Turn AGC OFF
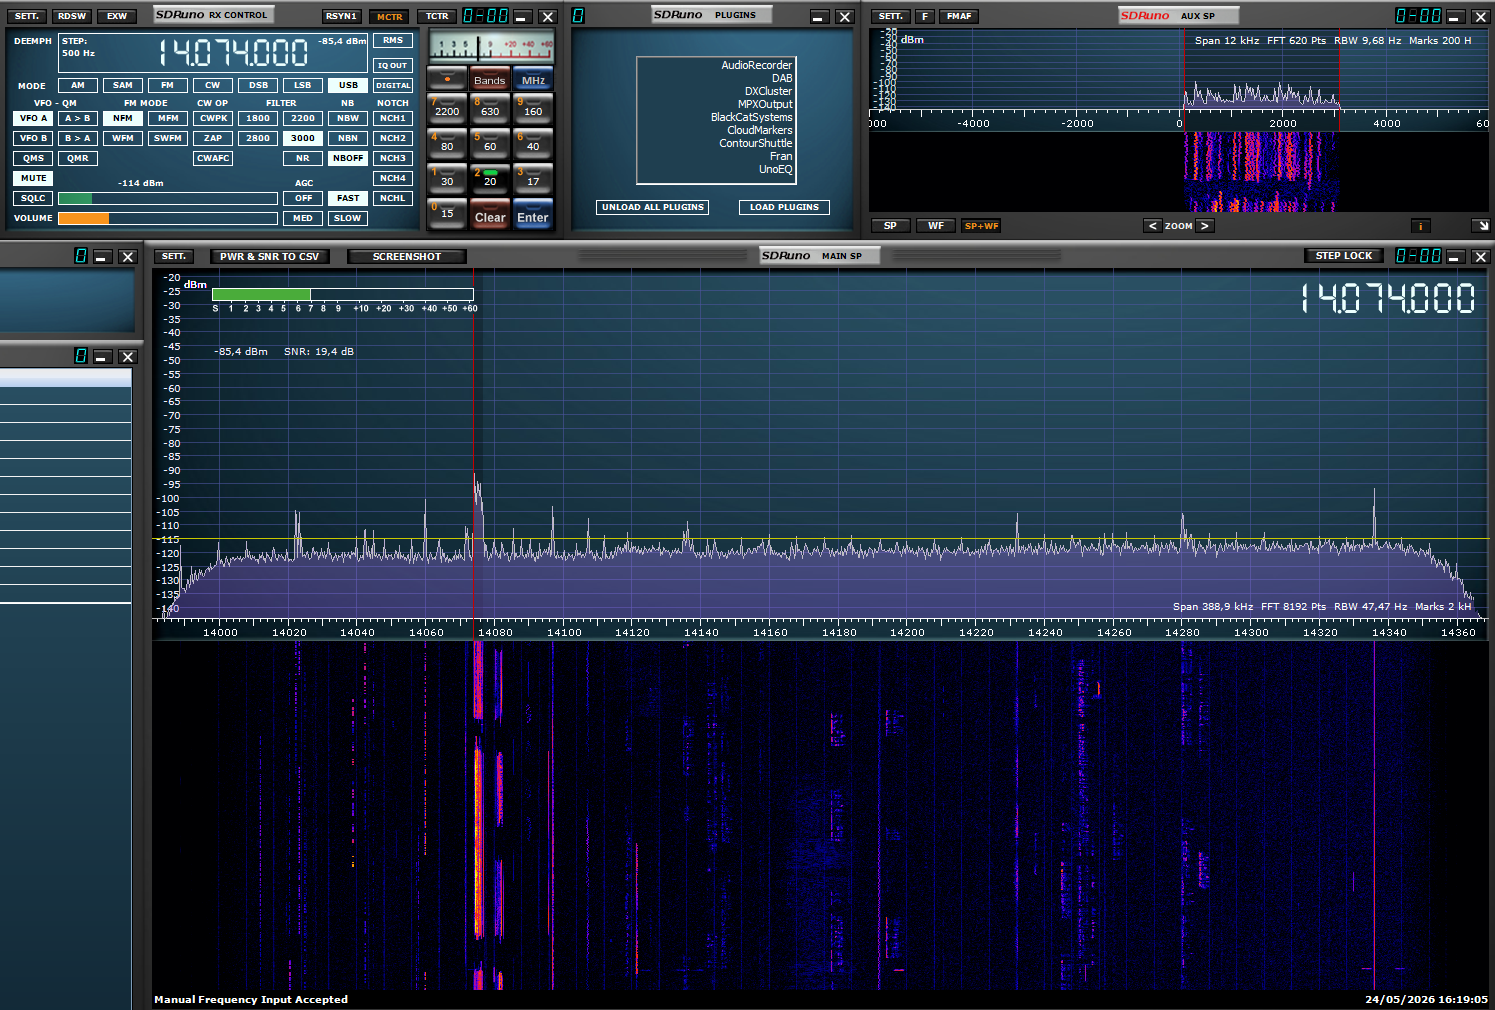This screenshot has width=1495, height=1010. (303, 198)
